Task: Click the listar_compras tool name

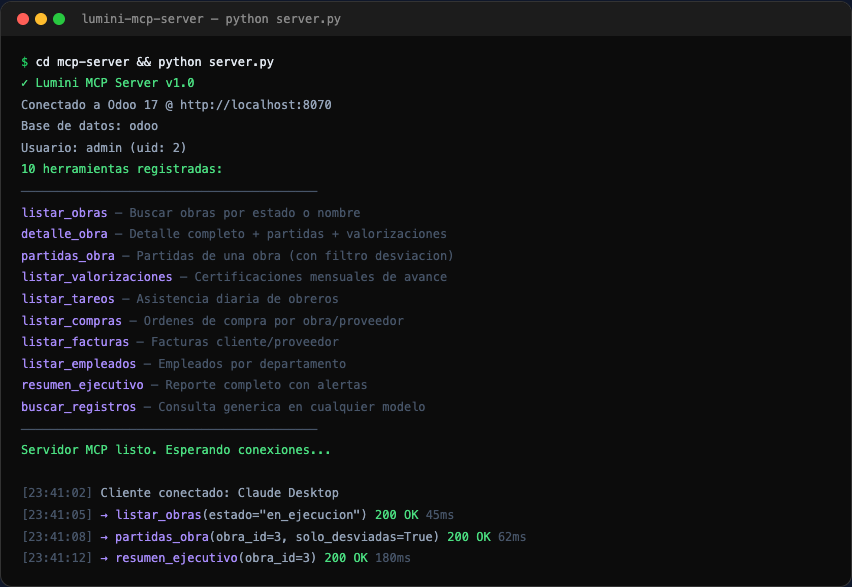Action: pos(72,321)
